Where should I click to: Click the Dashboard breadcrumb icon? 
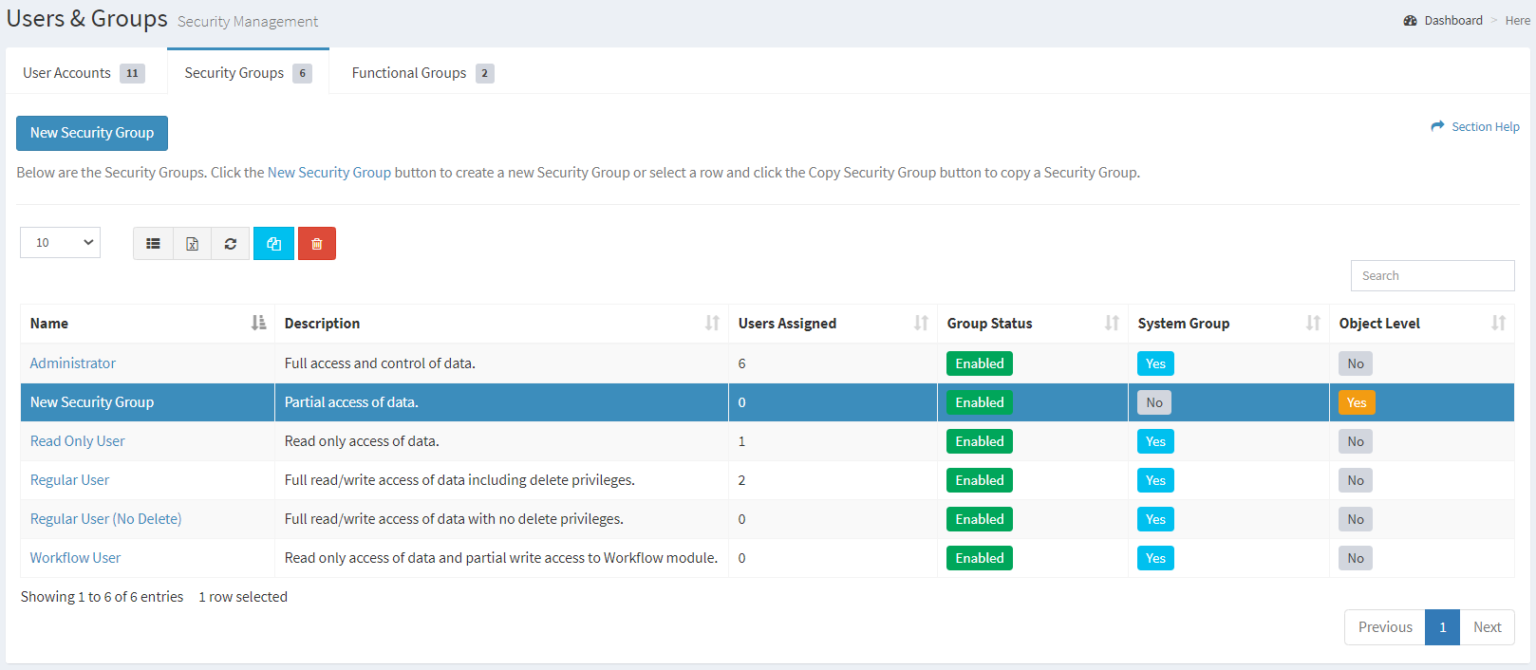tap(1410, 20)
